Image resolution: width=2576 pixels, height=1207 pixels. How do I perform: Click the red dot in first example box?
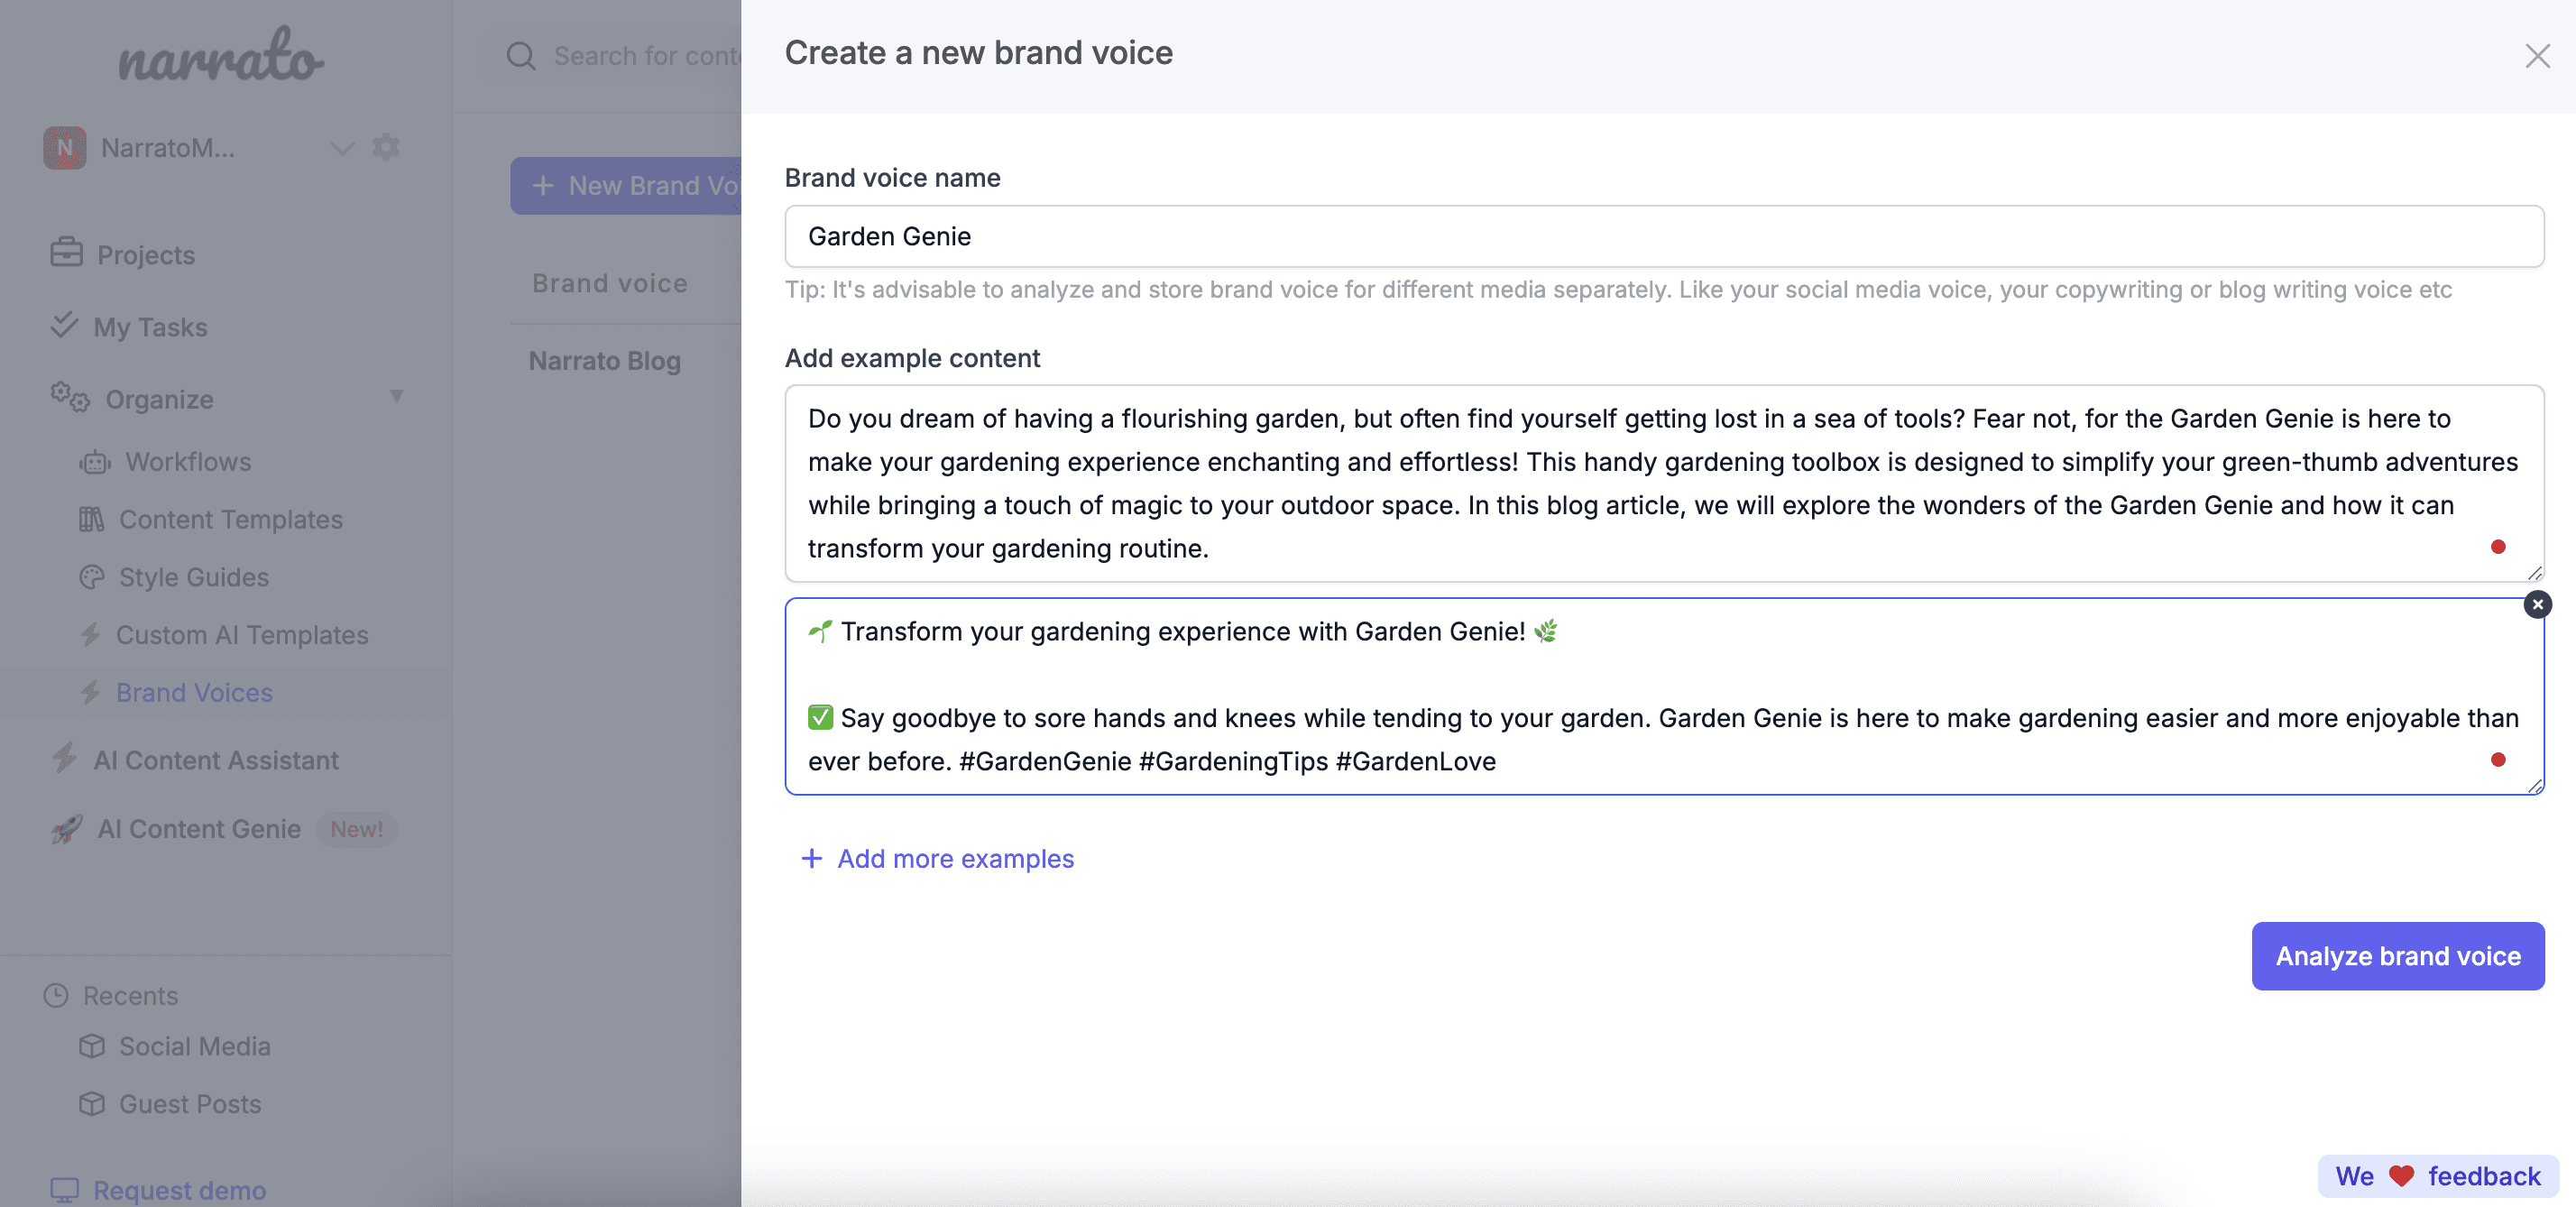pyautogui.click(x=2497, y=546)
